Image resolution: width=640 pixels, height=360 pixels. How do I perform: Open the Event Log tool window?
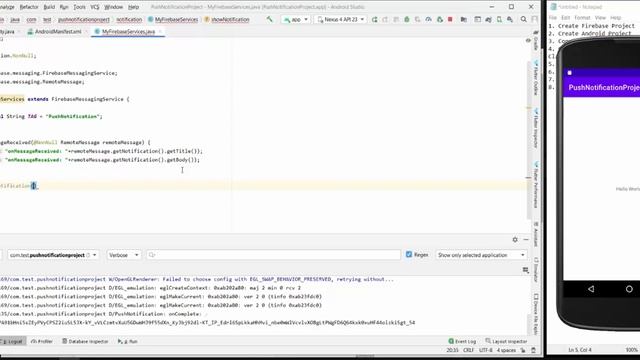tap(462, 341)
